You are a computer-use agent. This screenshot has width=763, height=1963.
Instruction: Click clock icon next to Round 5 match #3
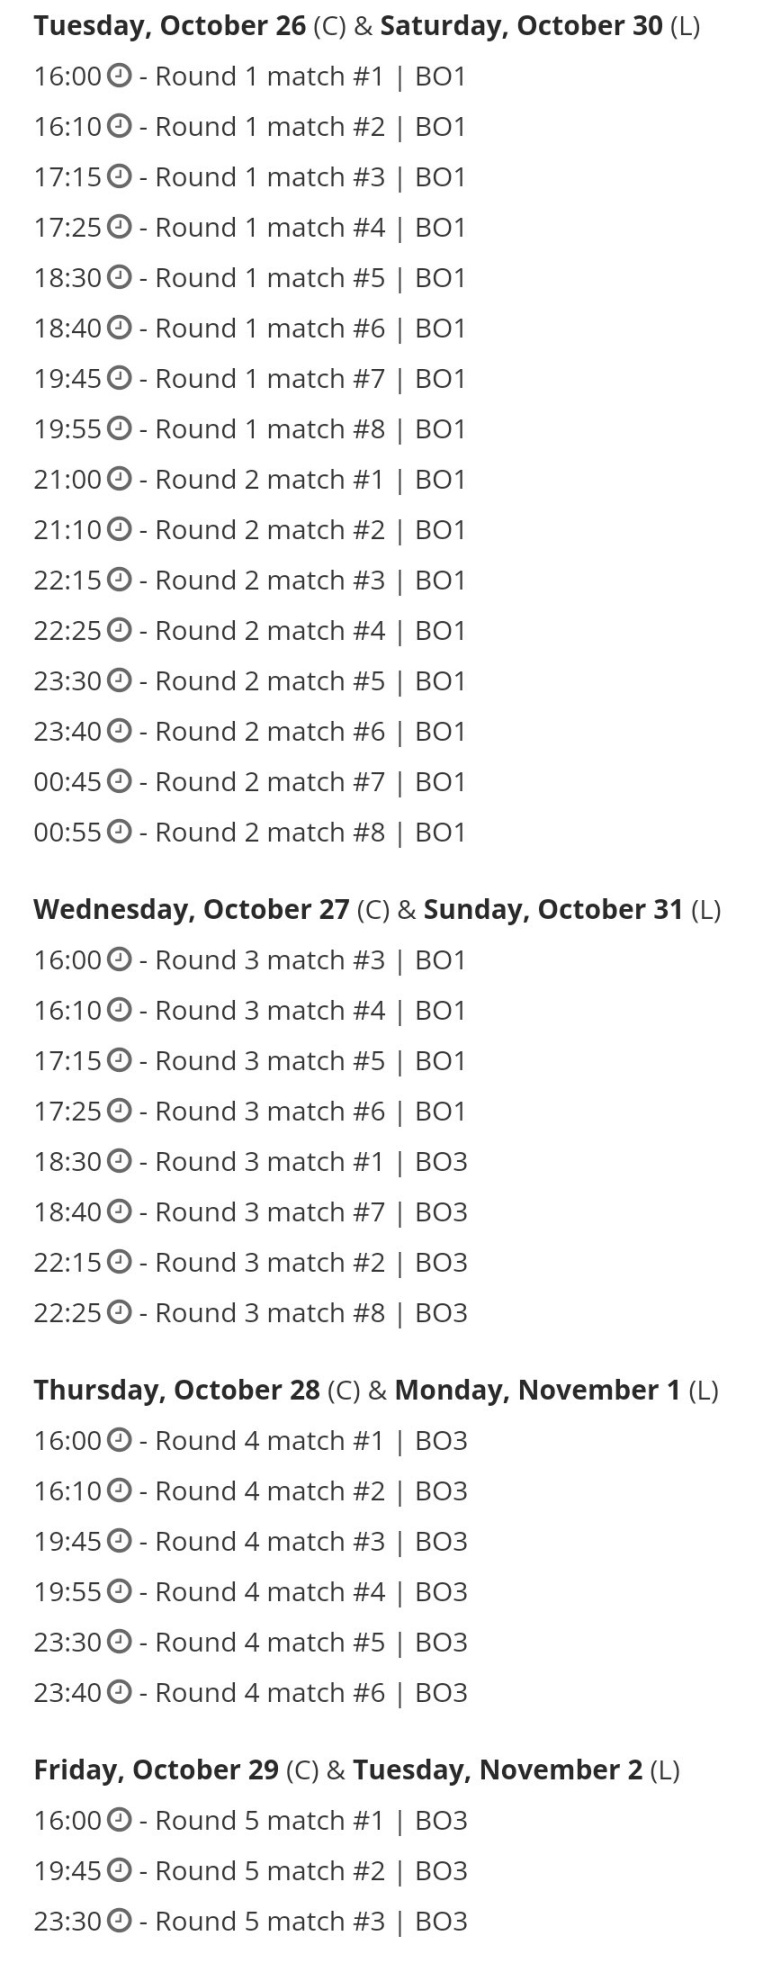pyautogui.click(x=119, y=1920)
